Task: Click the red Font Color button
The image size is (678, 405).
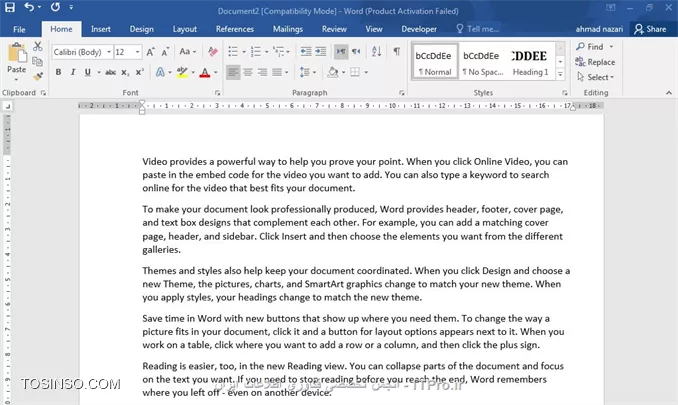Action: tap(205, 72)
